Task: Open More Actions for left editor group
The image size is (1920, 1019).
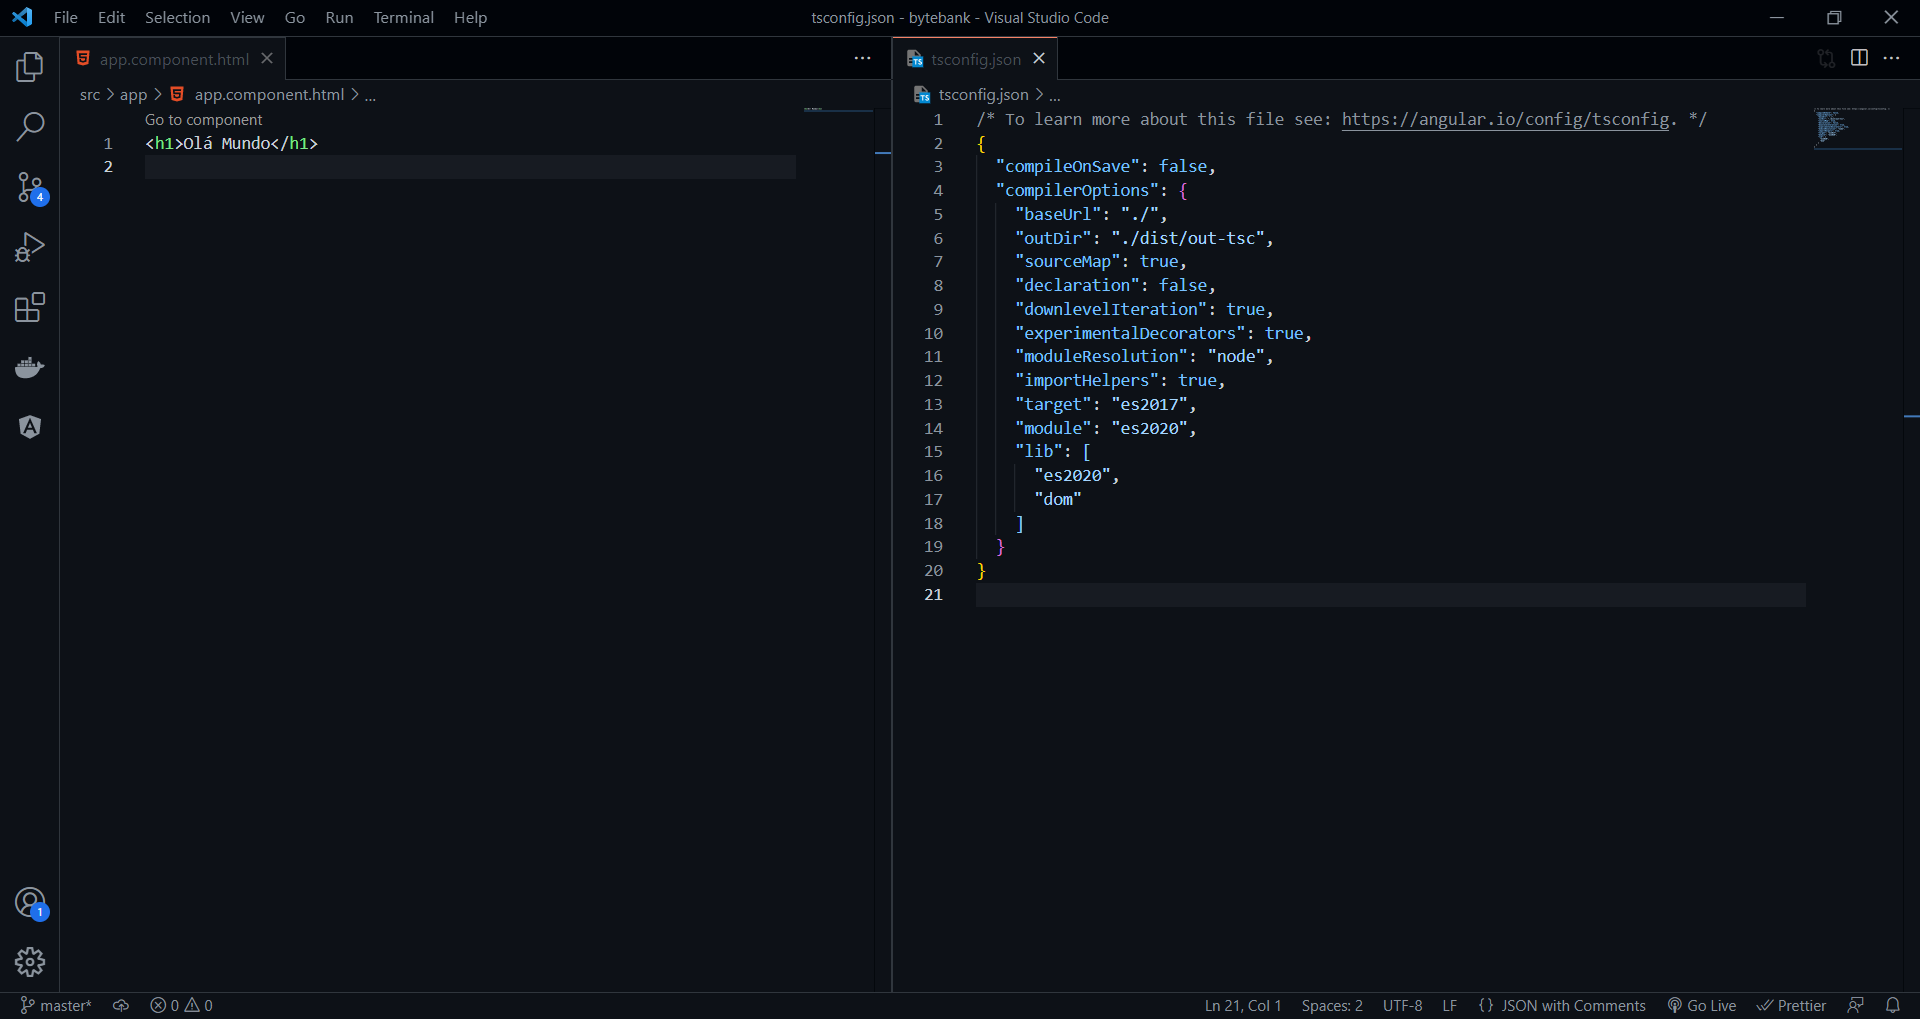Action: pos(862,59)
